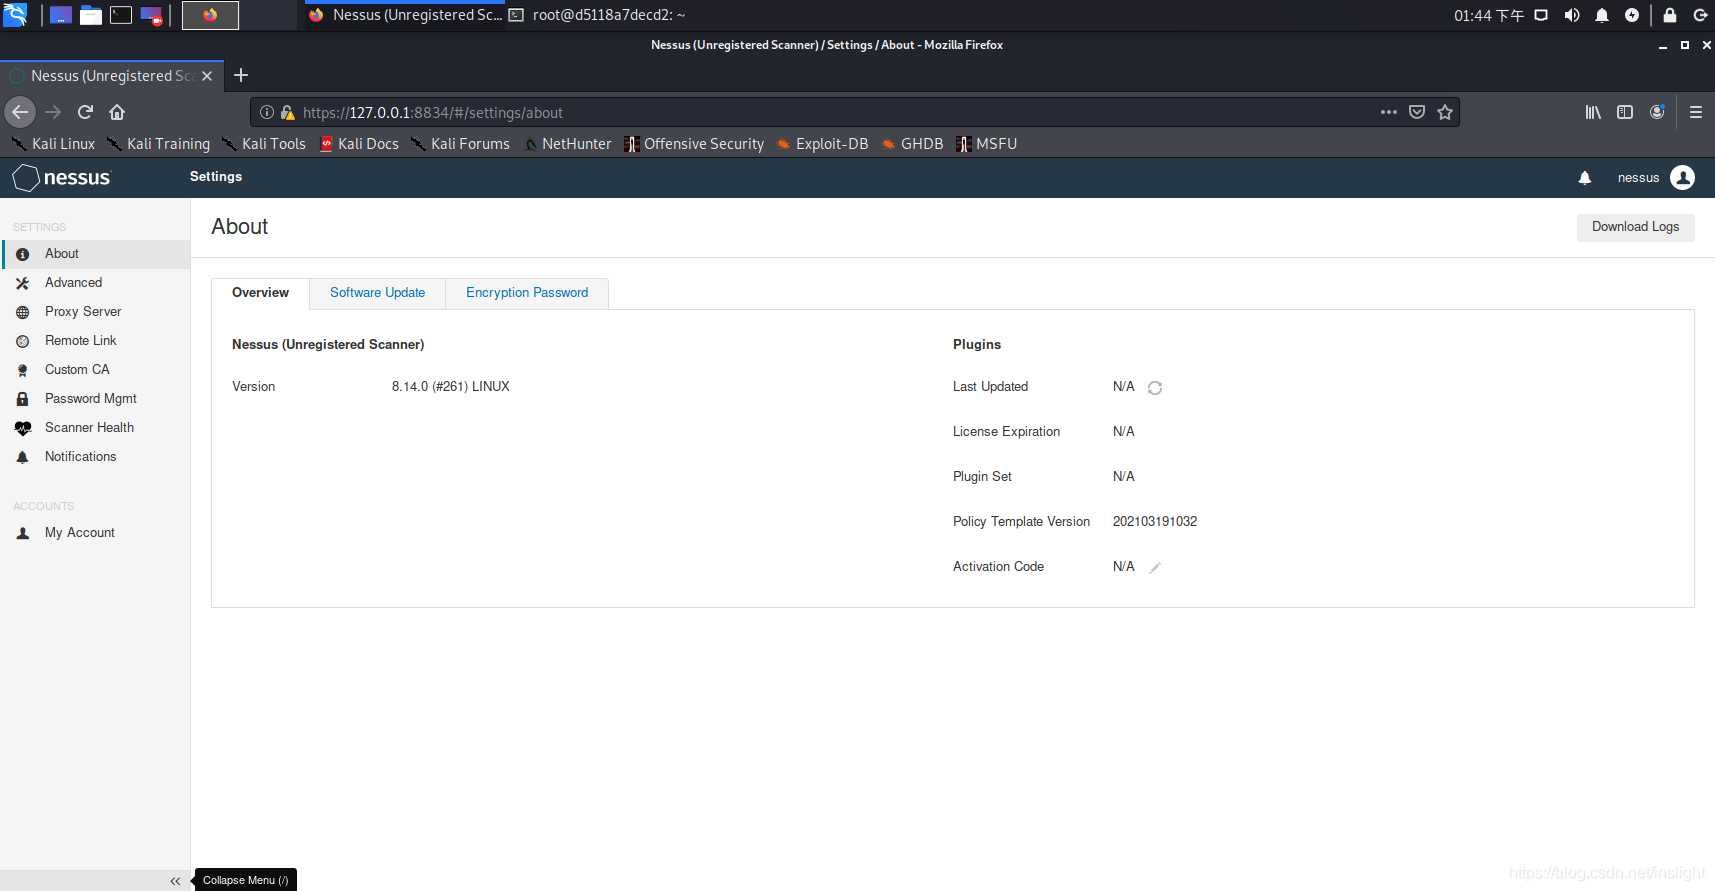Open My Account page
1715x891 pixels.
95,533
